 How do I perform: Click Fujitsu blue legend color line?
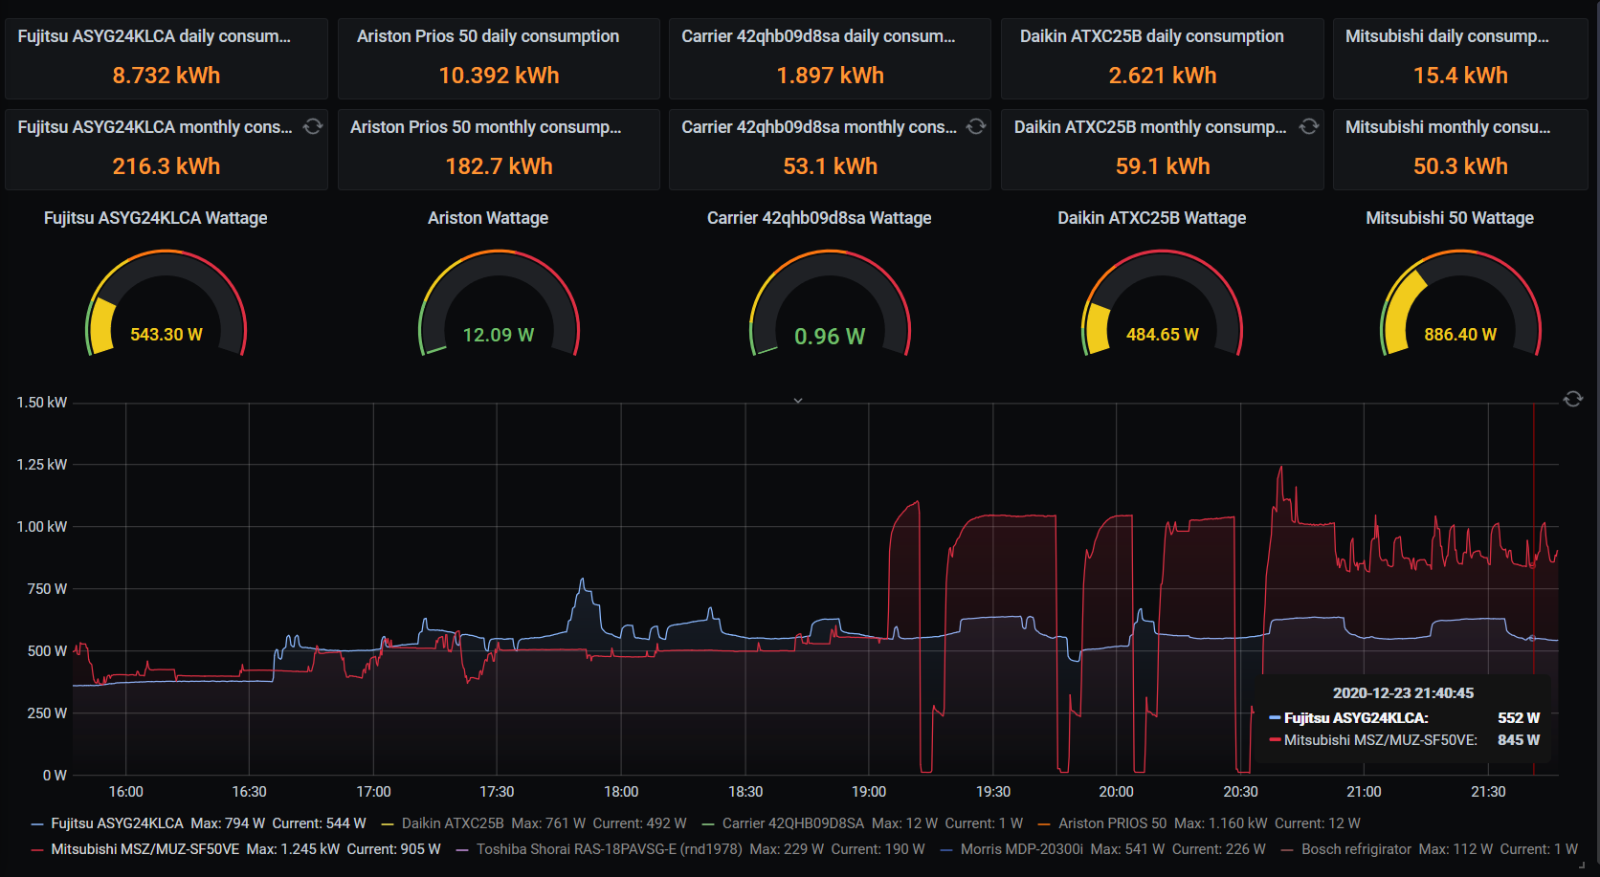pos(37,824)
